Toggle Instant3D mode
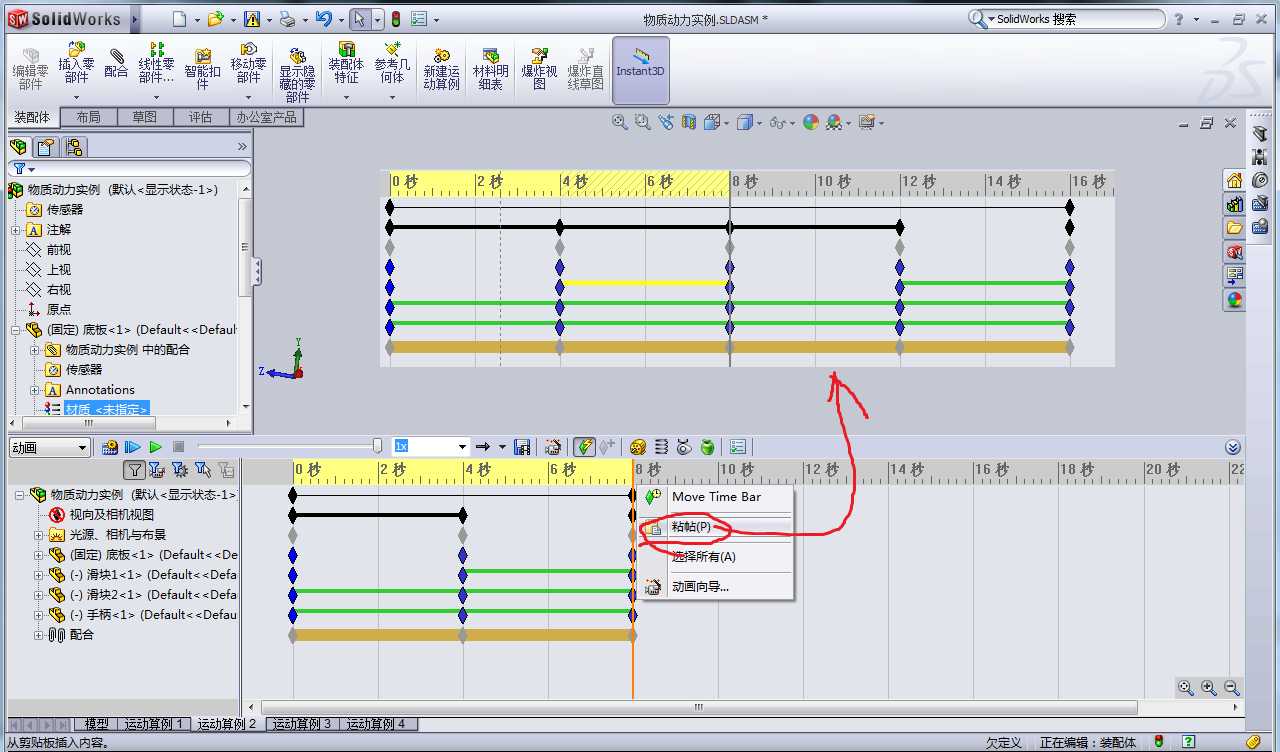1280x752 pixels. point(640,70)
